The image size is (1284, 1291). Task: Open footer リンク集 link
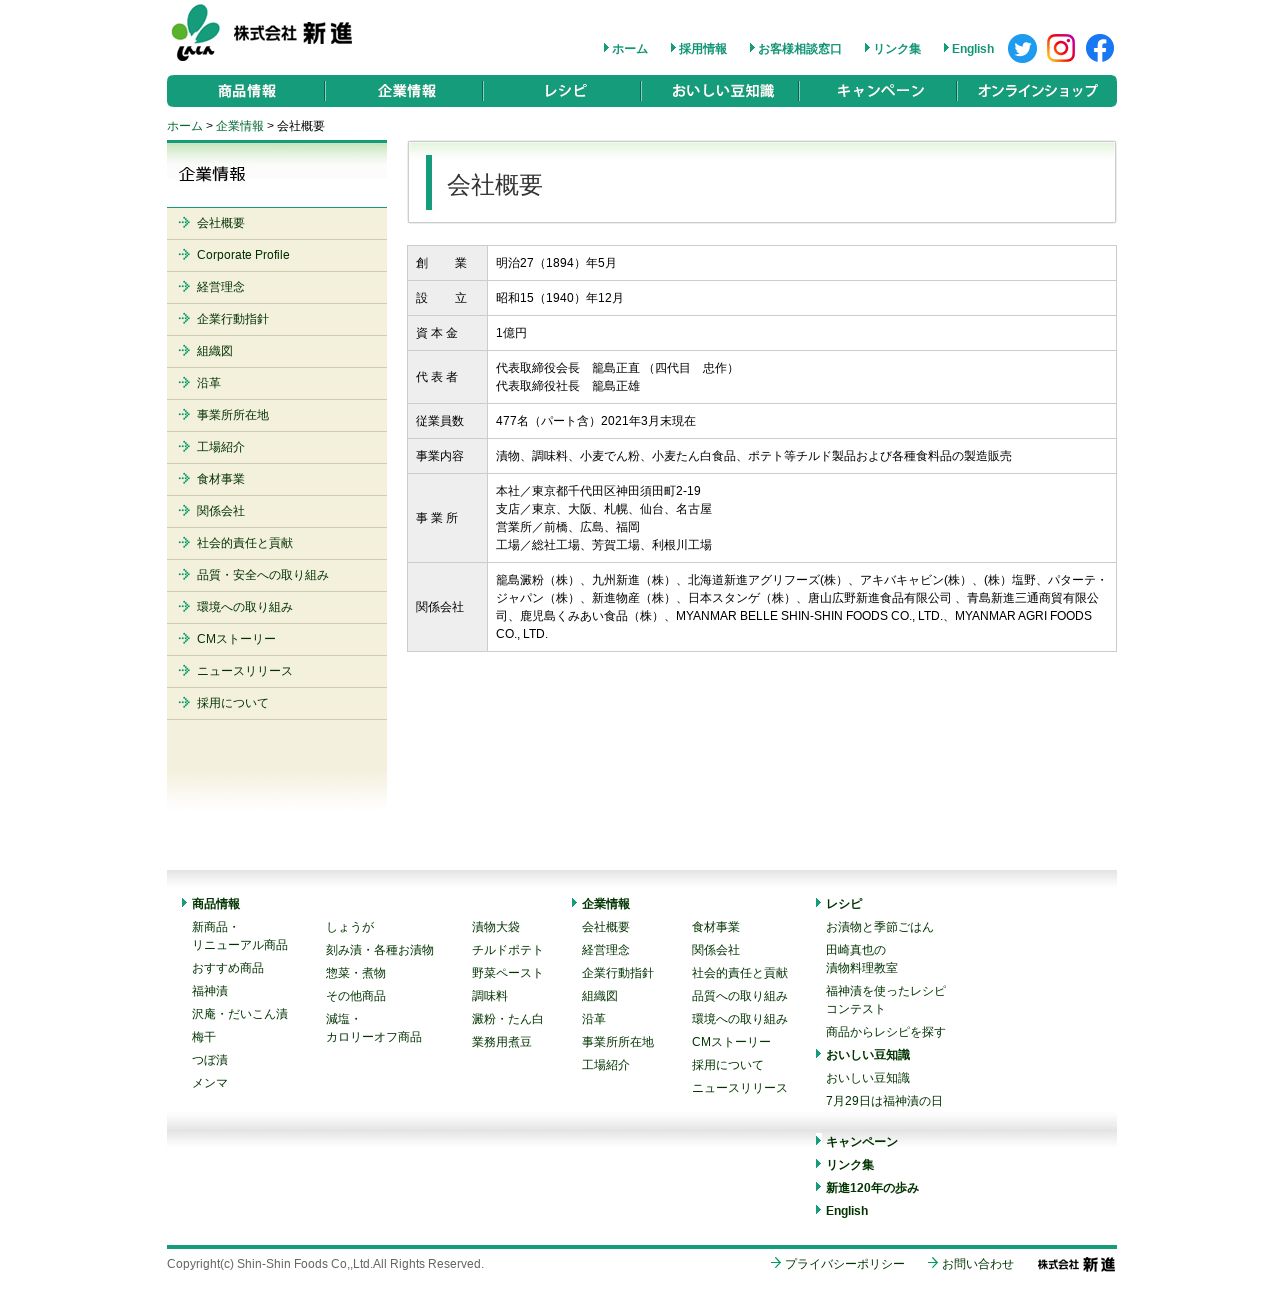click(x=850, y=1165)
